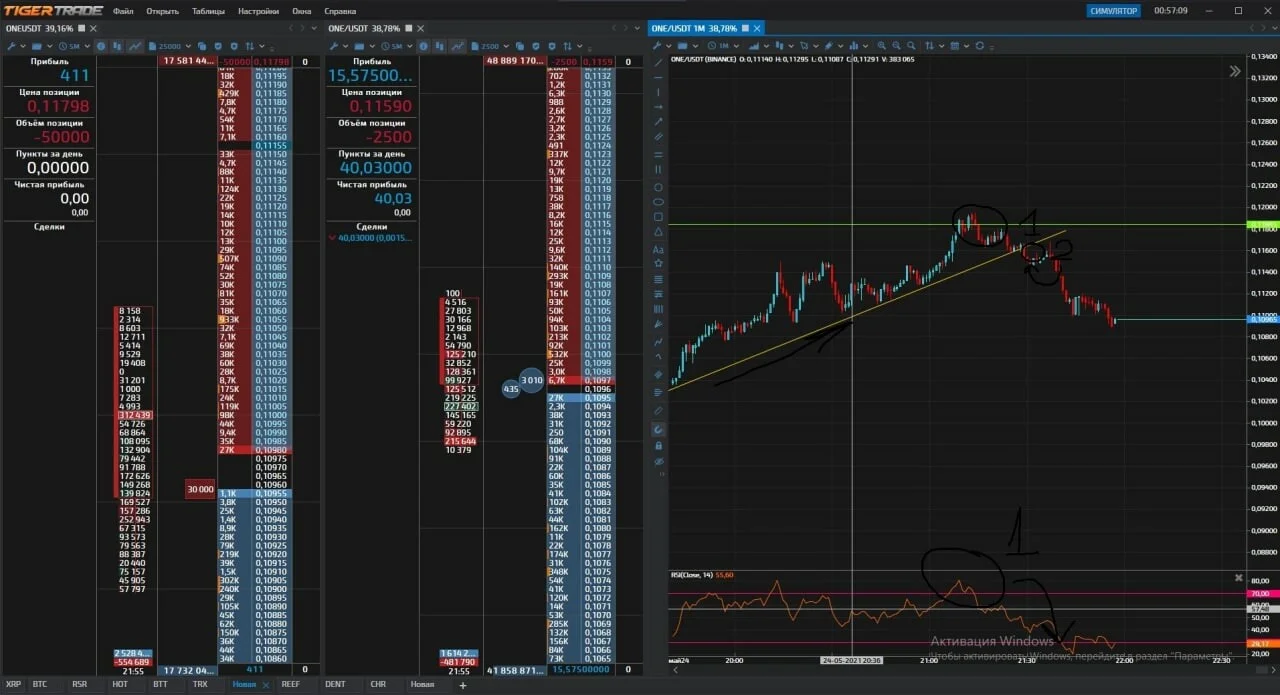Open the Таблицы menu
This screenshot has height=695, width=1280.
coord(208,11)
